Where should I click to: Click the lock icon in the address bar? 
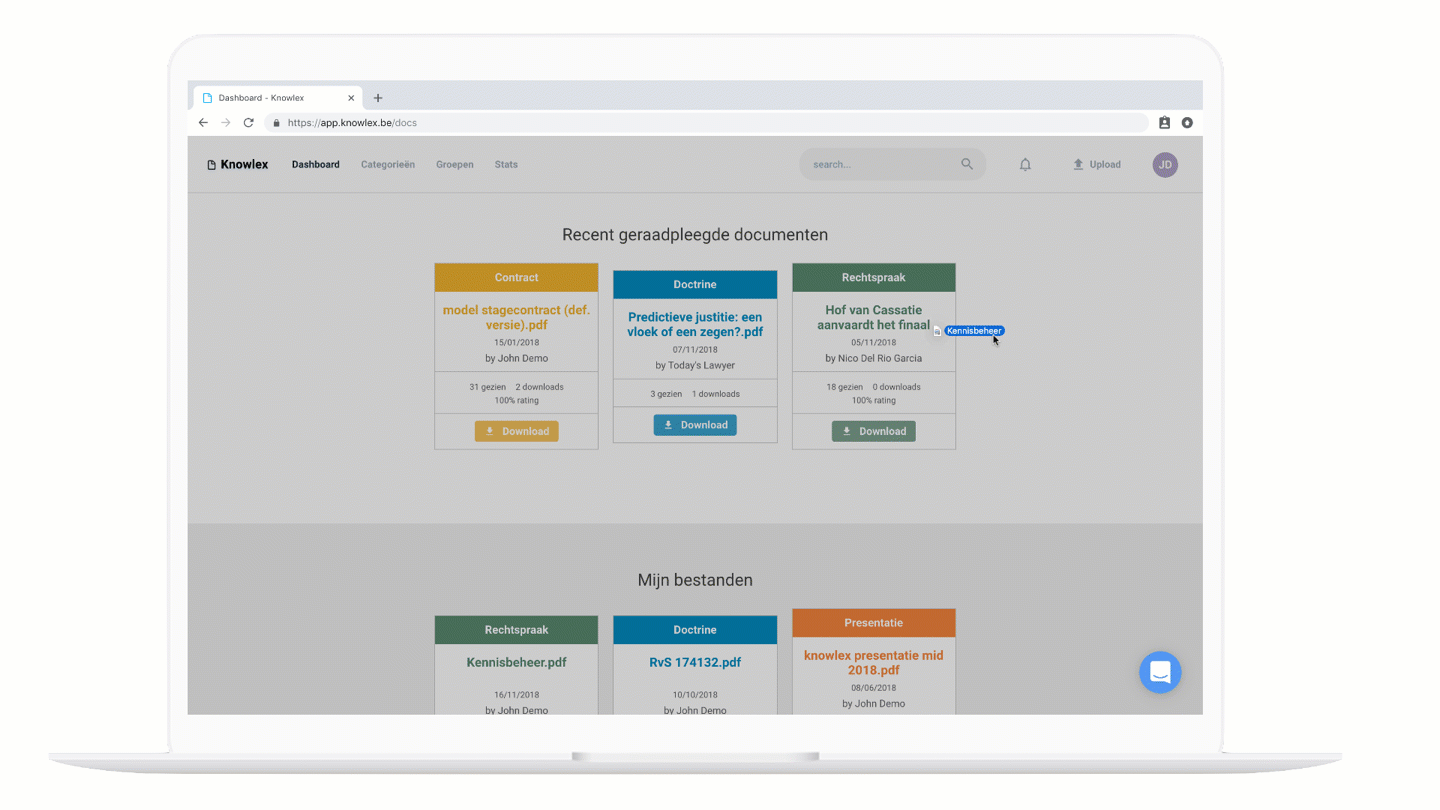277,123
